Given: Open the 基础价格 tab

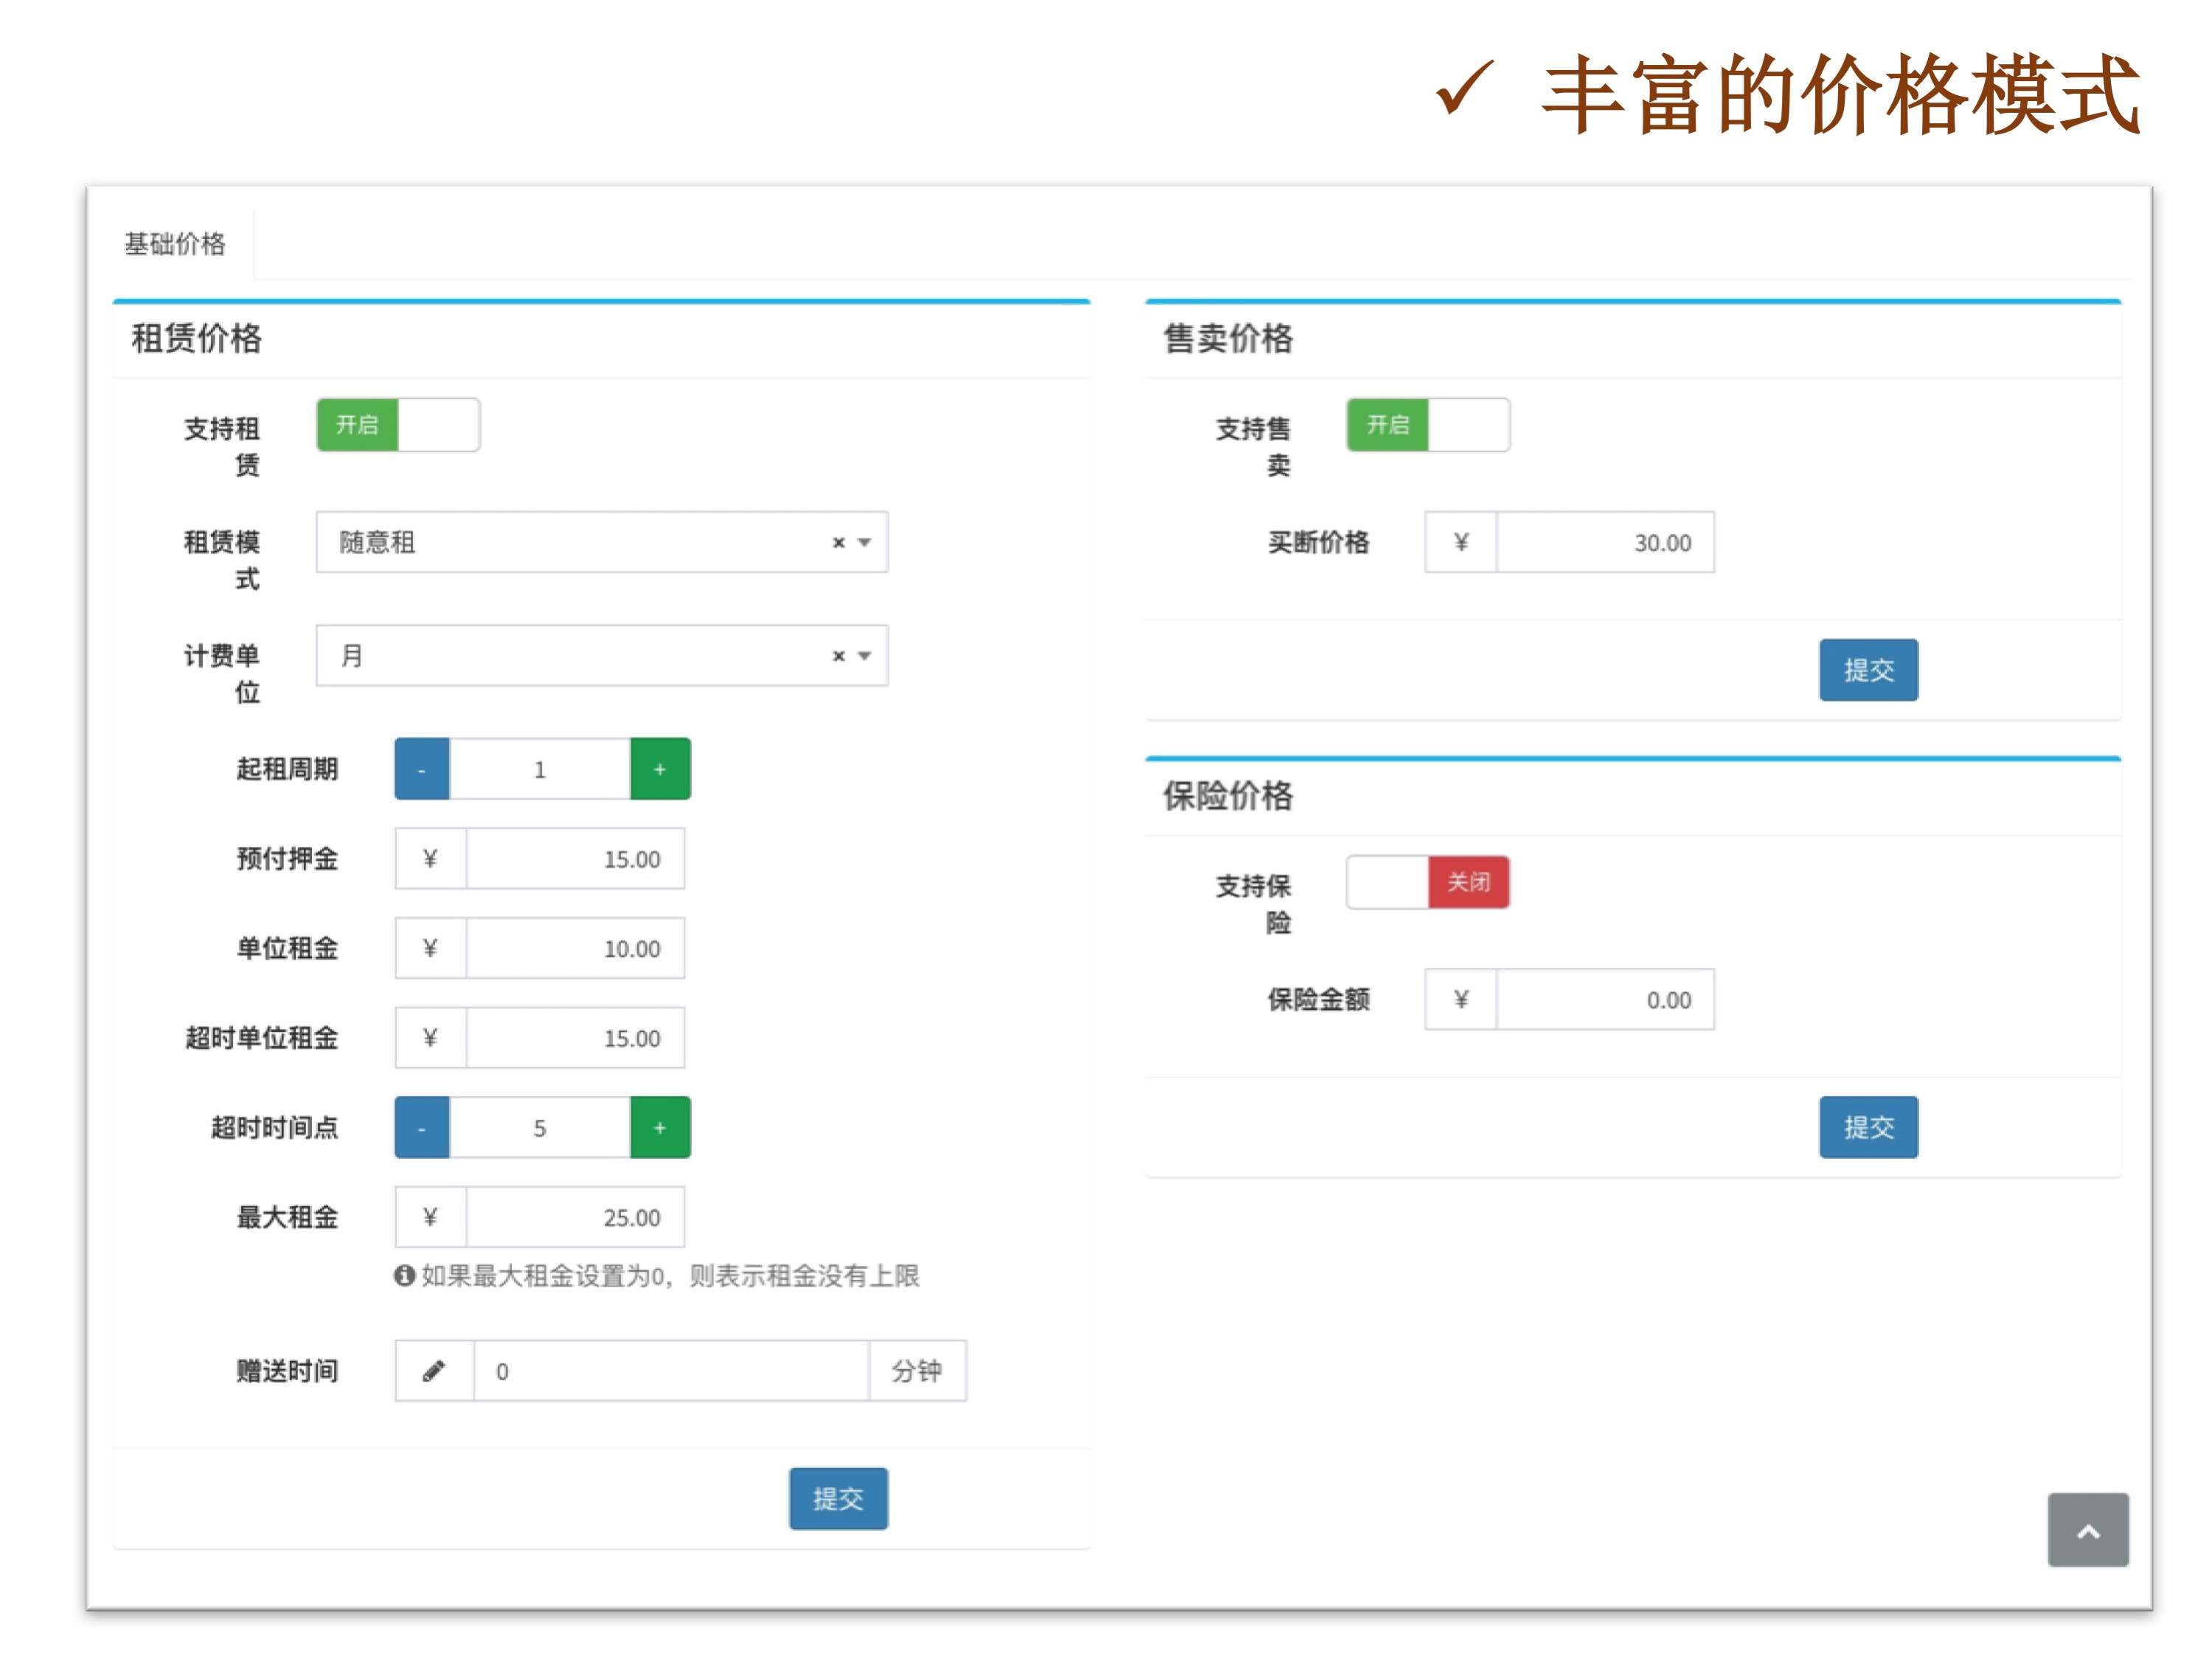Looking at the screenshot, I should (175, 244).
